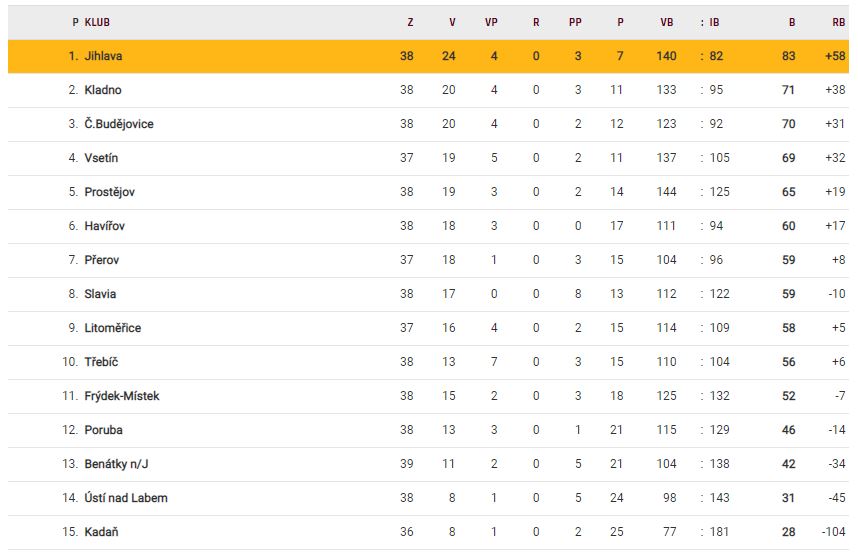Click the Jihlava club name
858x556 pixels.
pos(104,56)
